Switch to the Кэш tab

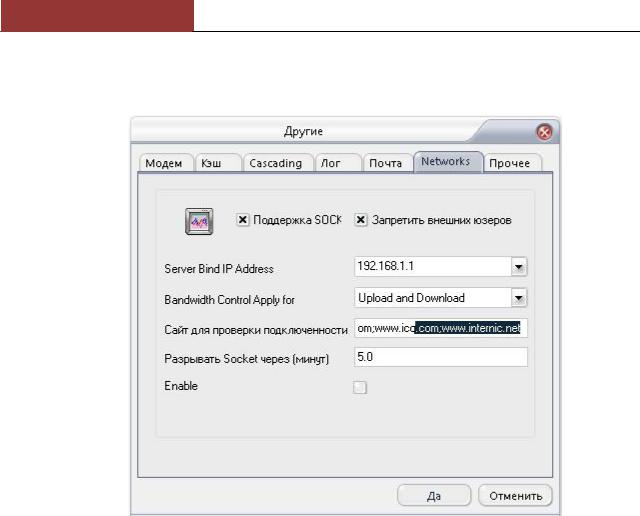tap(216, 163)
